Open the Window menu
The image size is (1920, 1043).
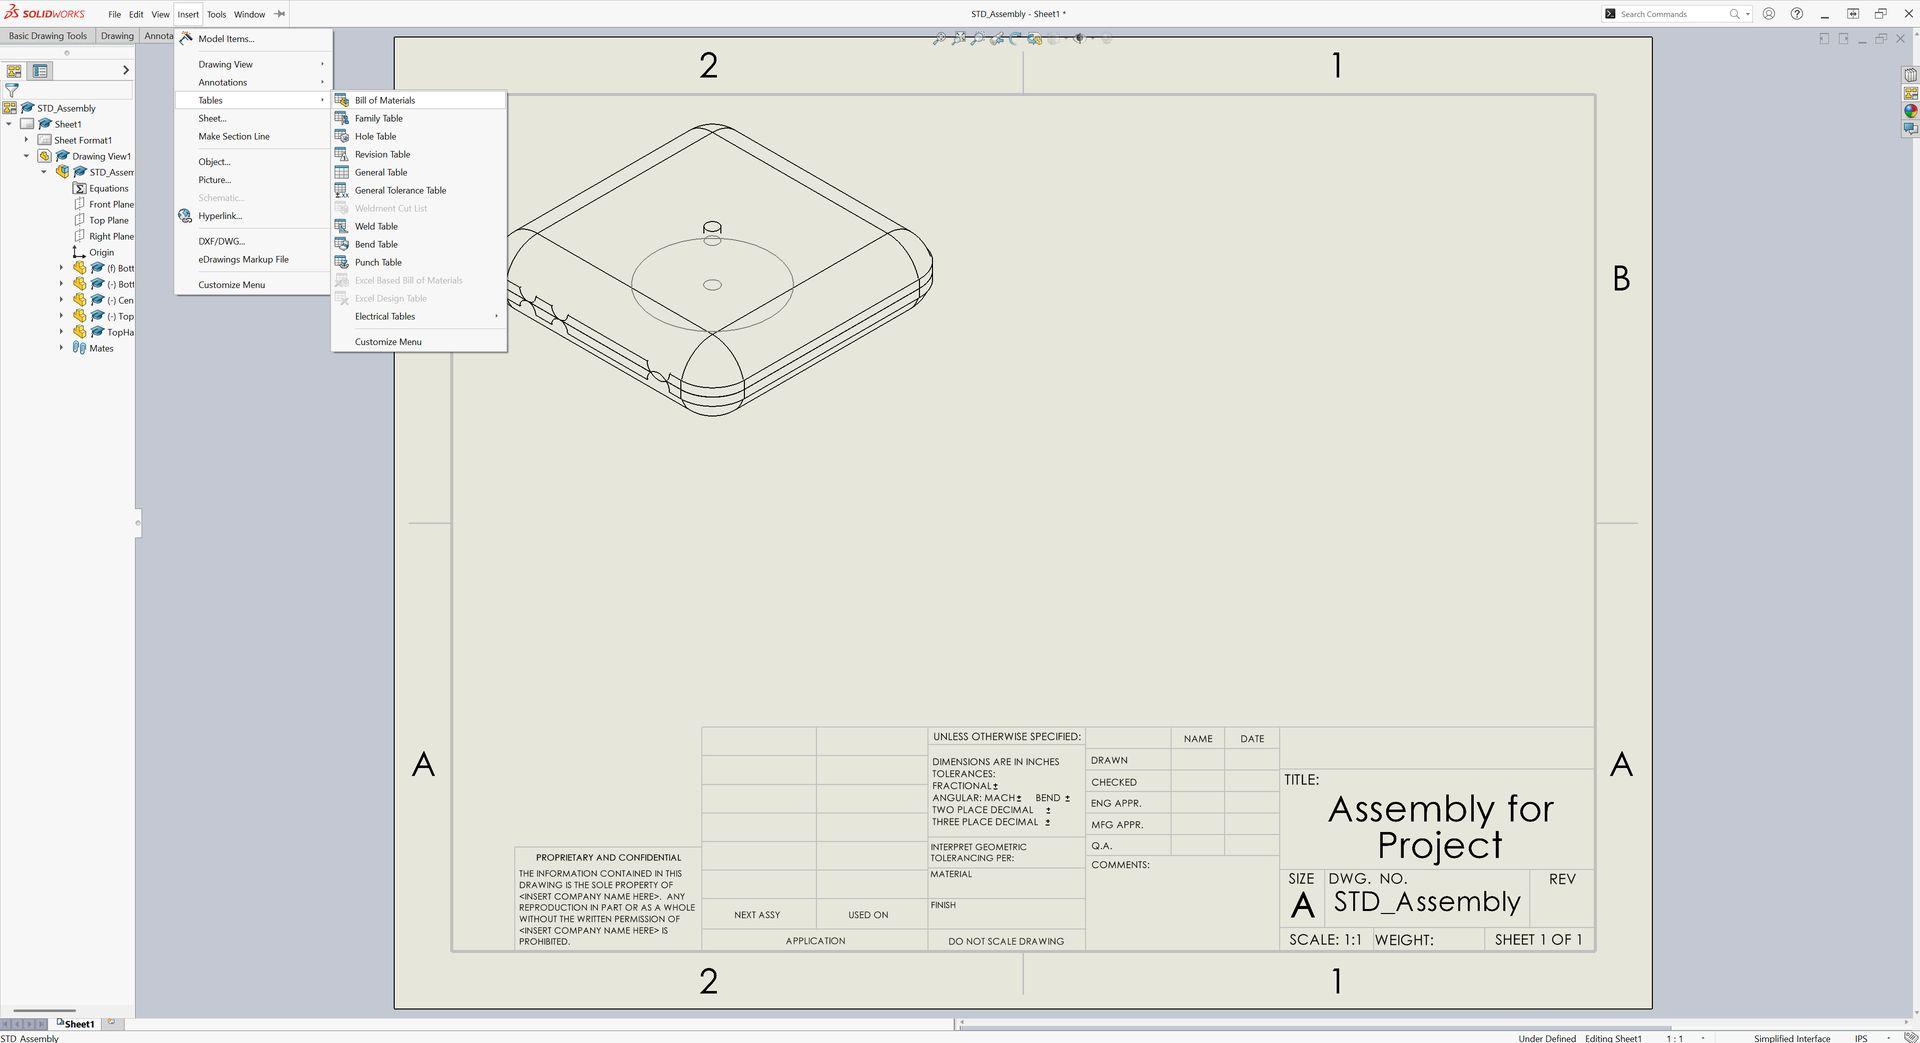(249, 14)
